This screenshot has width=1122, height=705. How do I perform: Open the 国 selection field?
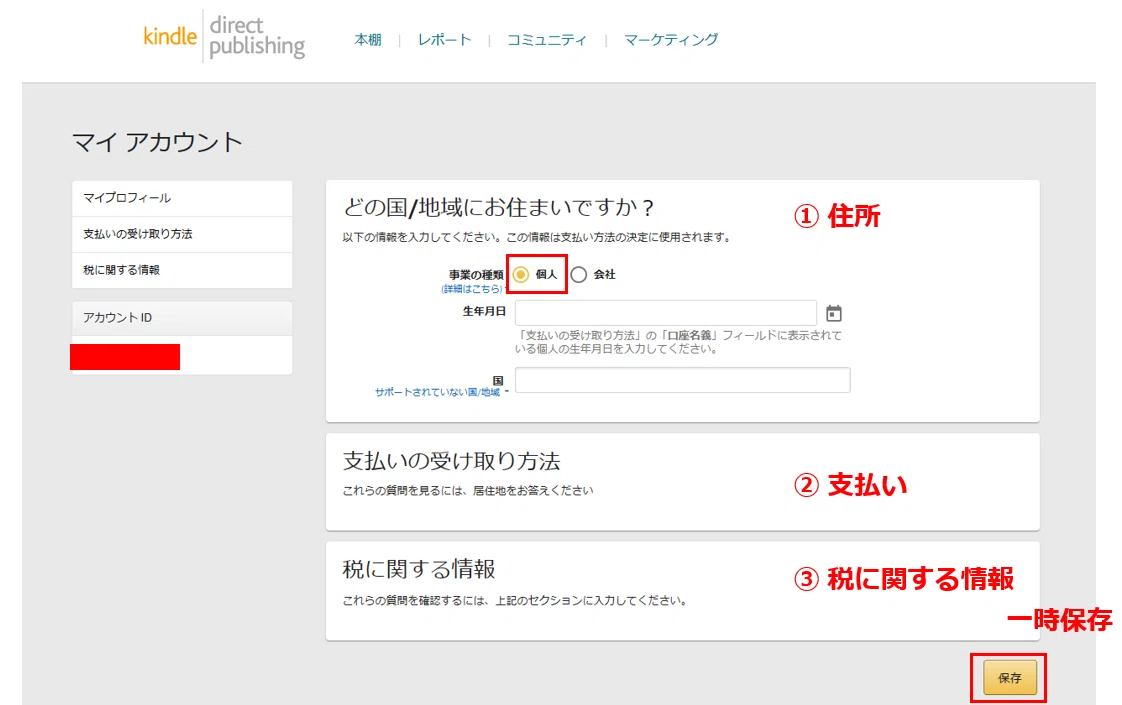[x=683, y=379]
